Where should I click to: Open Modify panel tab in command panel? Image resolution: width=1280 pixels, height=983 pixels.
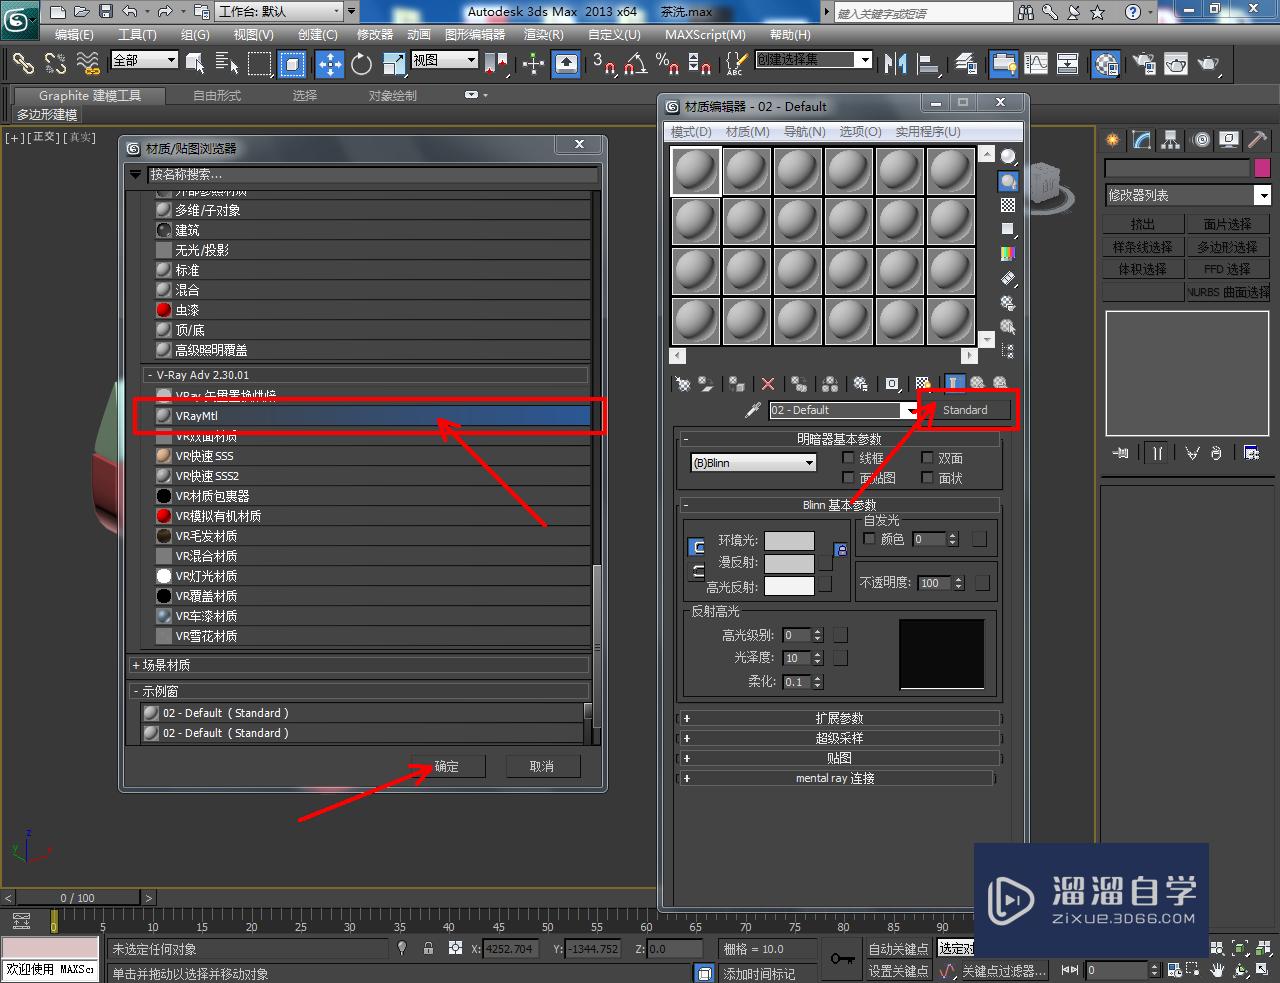pyautogui.click(x=1142, y=140)
